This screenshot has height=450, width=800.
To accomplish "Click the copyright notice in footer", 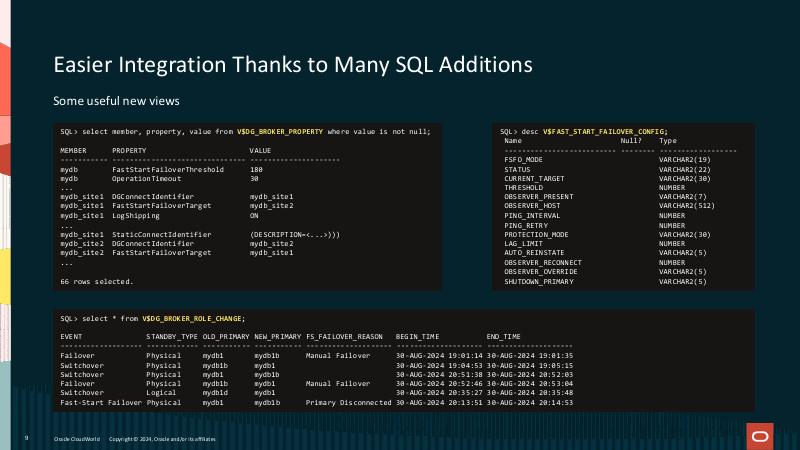I will (162, 439).
